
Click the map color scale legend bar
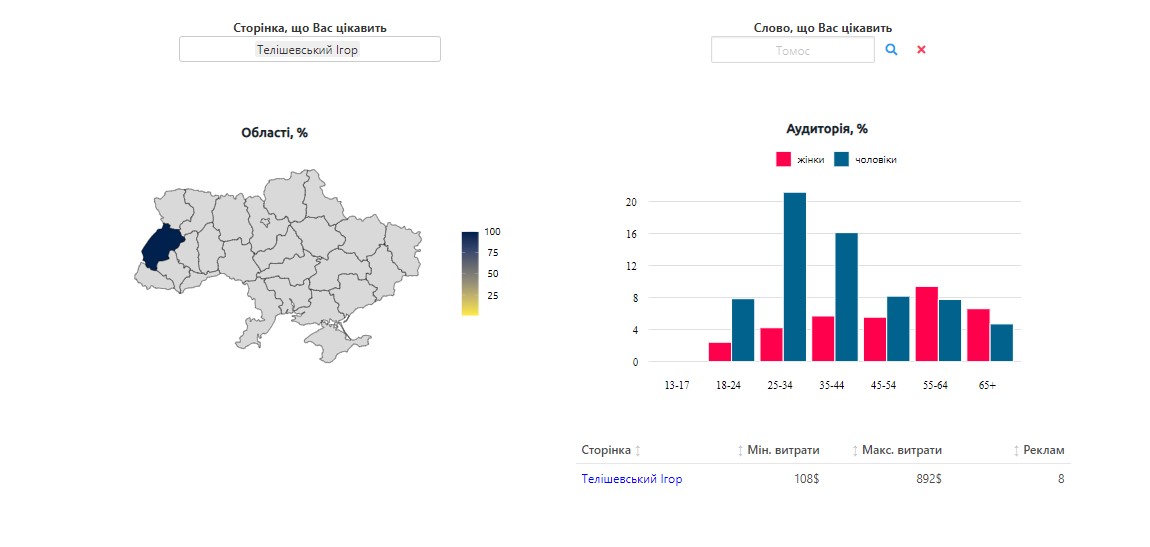469,273
